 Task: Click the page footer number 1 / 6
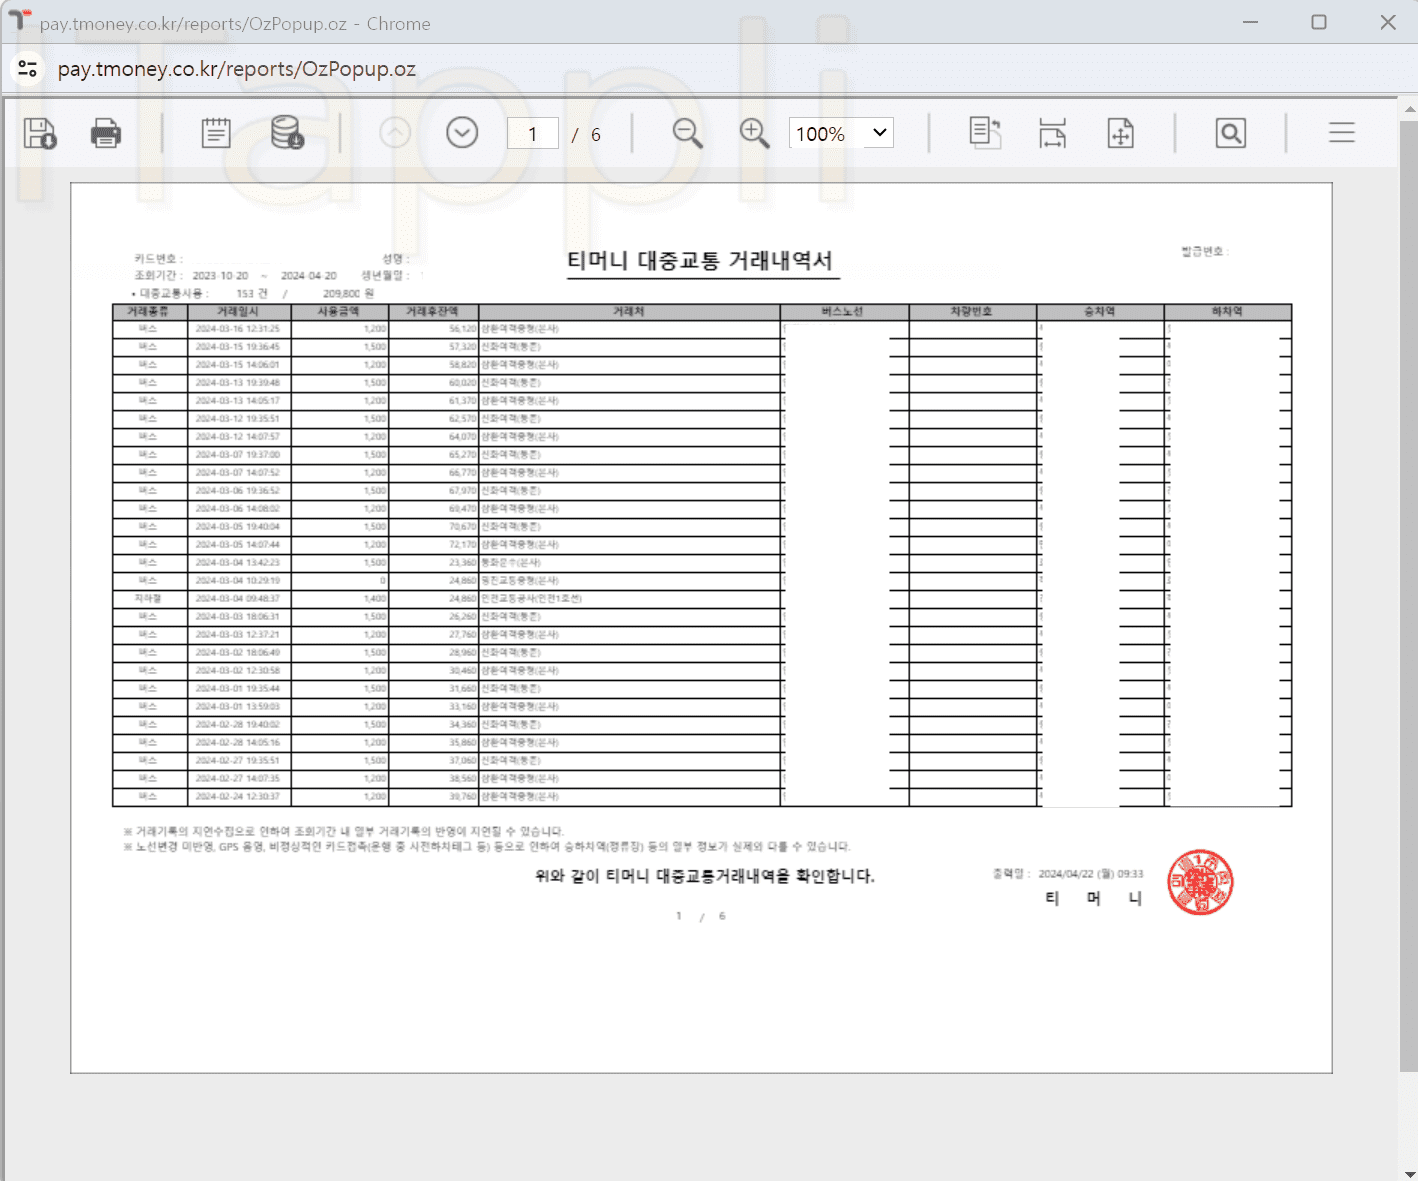700,917
